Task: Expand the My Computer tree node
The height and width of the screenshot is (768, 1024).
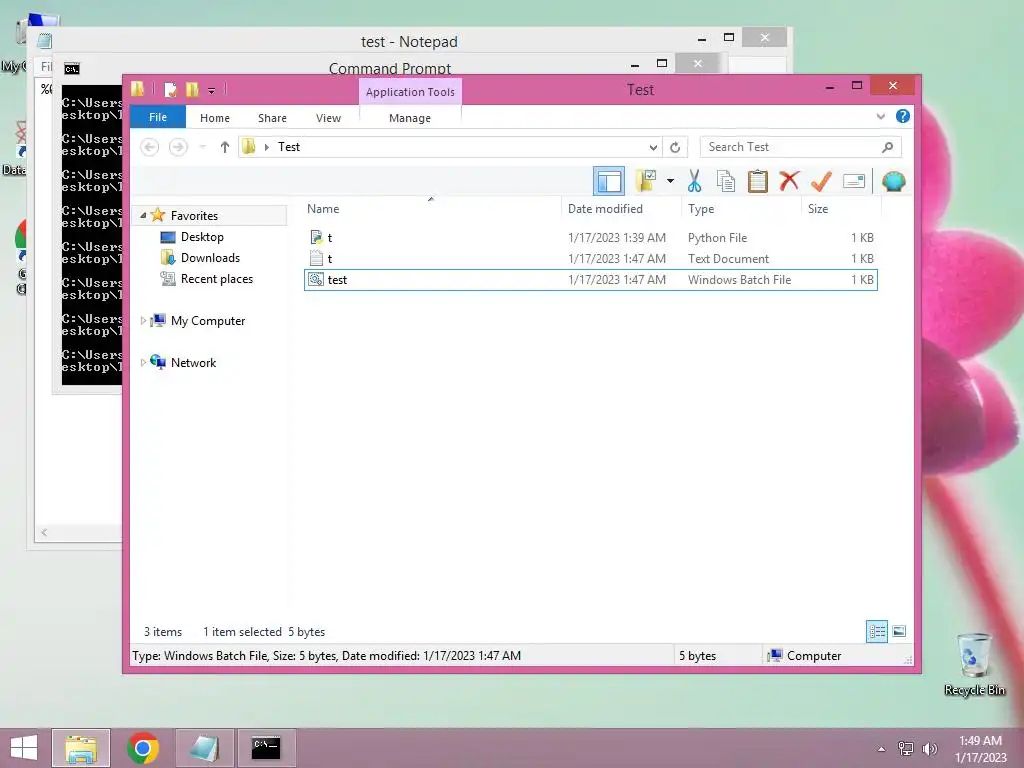Action: click(143, 321)
